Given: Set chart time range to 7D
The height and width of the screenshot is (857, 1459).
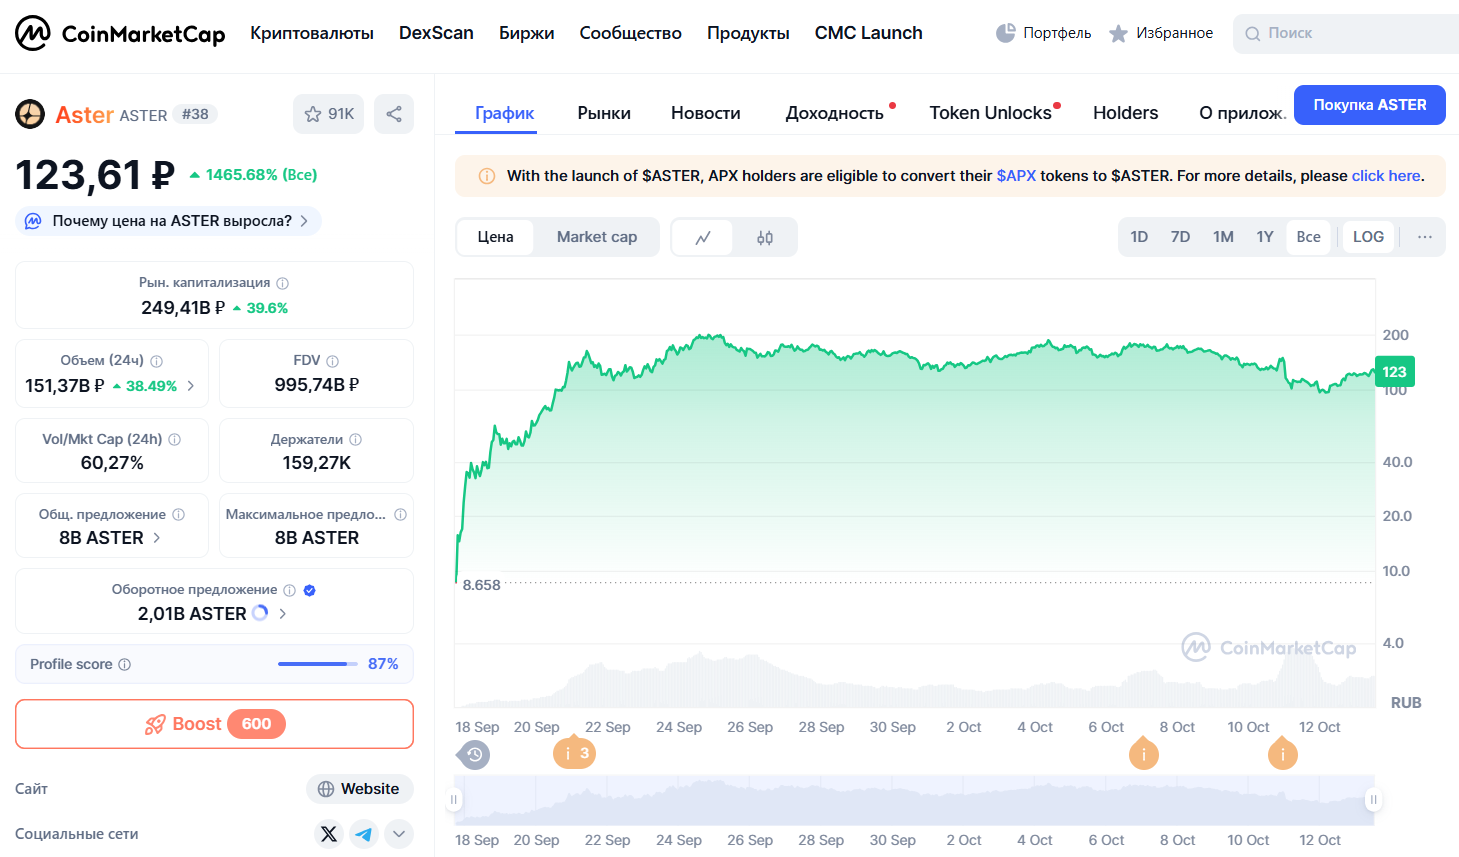Looking at the screenshot, I should [x=1180, y=237].
